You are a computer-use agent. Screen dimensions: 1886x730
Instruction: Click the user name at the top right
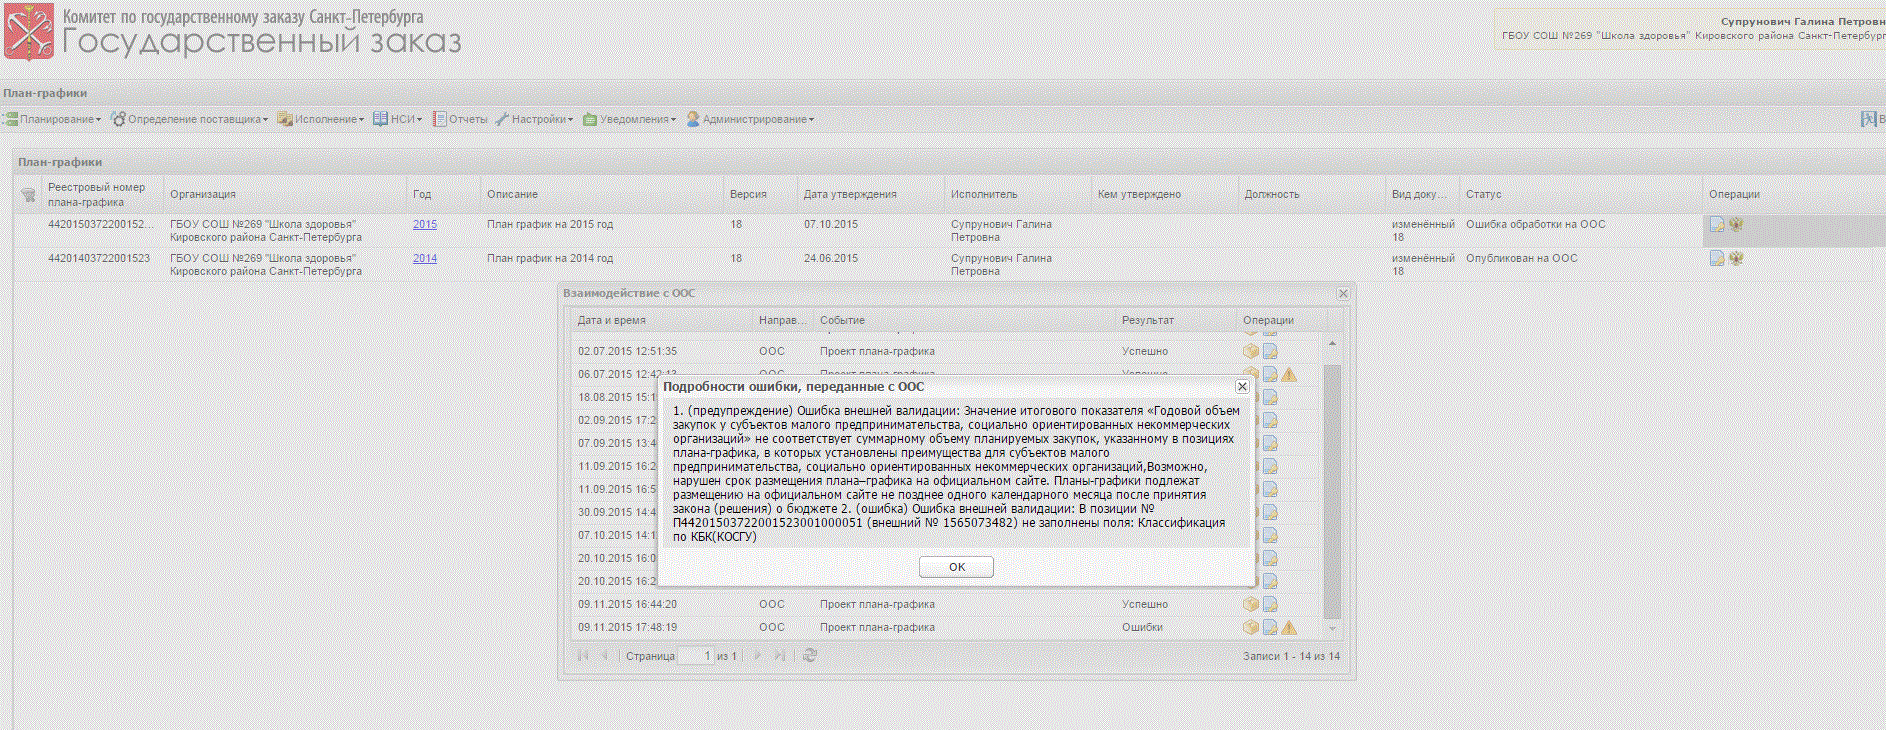click(x=1803, y=21)
